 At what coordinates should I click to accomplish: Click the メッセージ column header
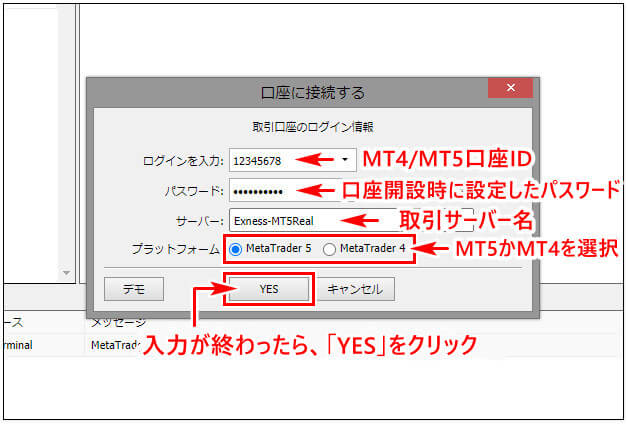tap(118, 323)
